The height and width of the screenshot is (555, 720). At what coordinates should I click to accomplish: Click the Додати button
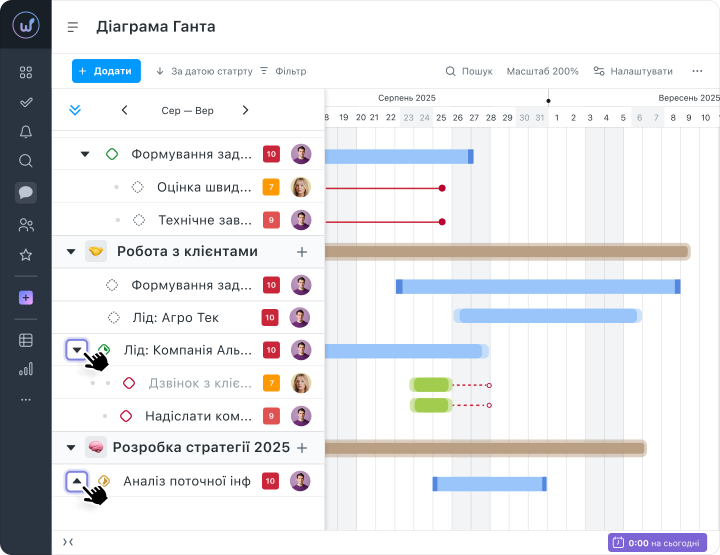point(106,71)
